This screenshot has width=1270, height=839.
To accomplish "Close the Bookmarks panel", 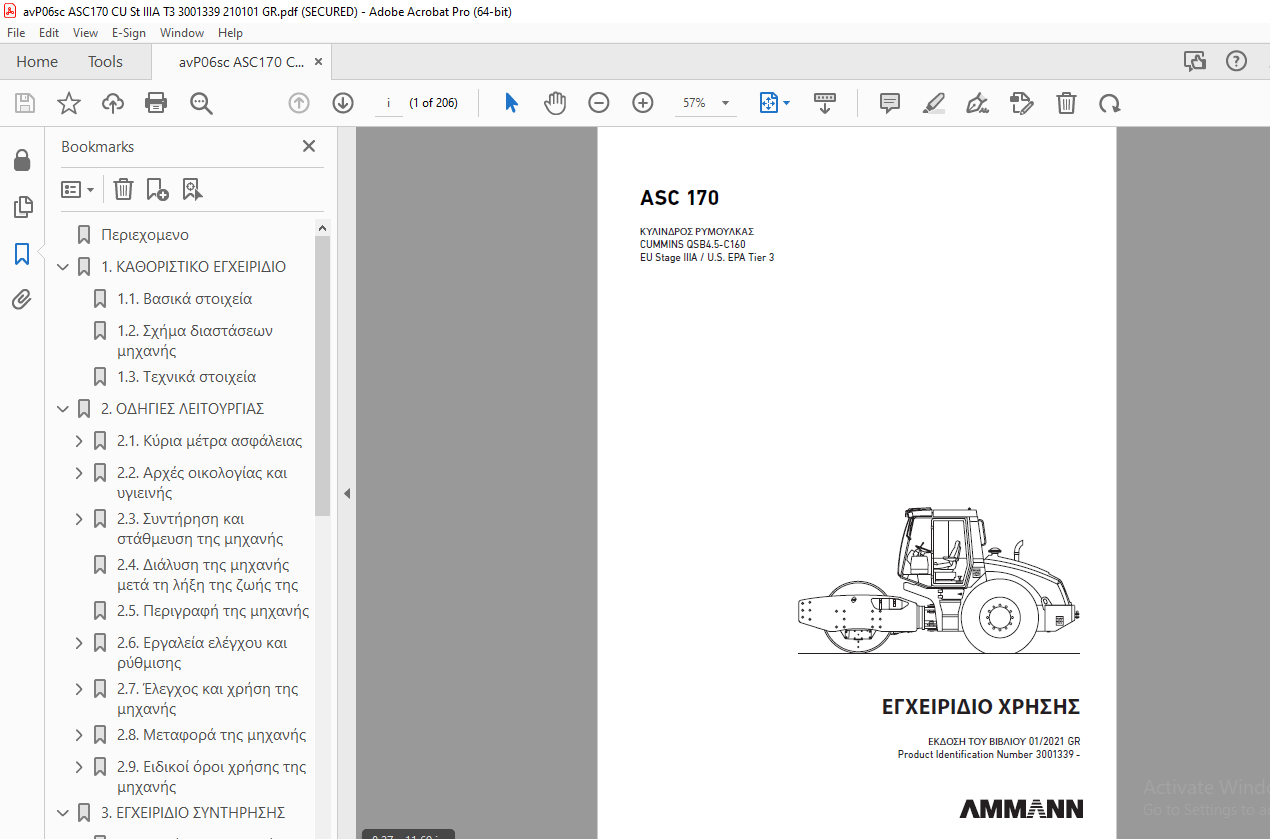I will coord(309,146).
